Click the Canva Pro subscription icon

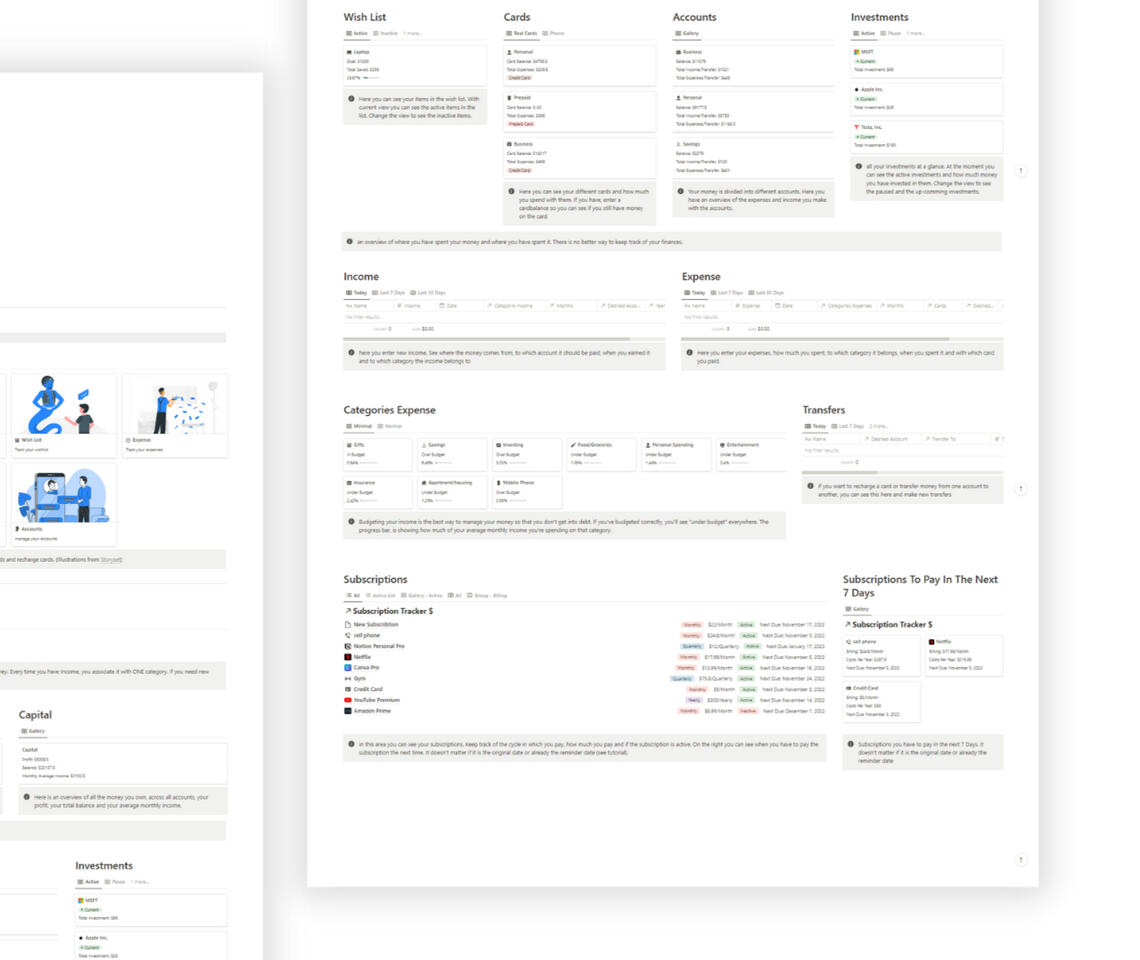pyautogui.click(x=347, y=668)
